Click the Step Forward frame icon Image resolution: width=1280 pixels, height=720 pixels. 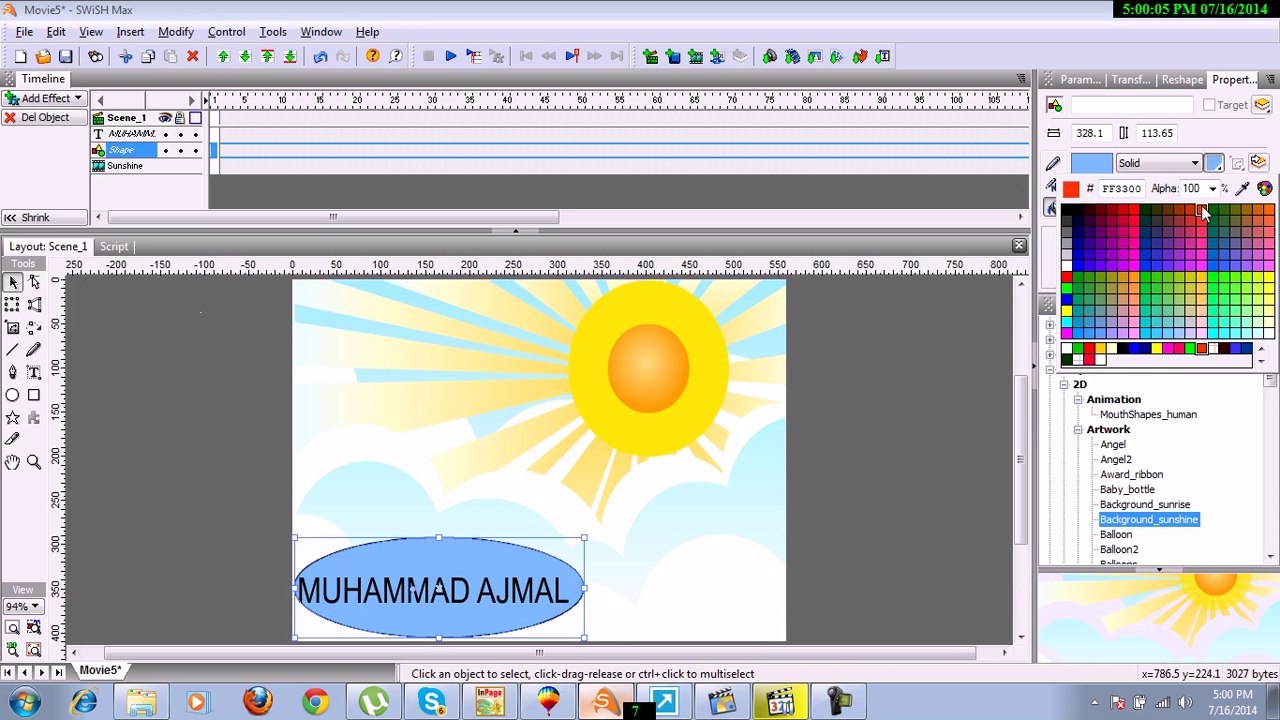(x=594, y=57)
